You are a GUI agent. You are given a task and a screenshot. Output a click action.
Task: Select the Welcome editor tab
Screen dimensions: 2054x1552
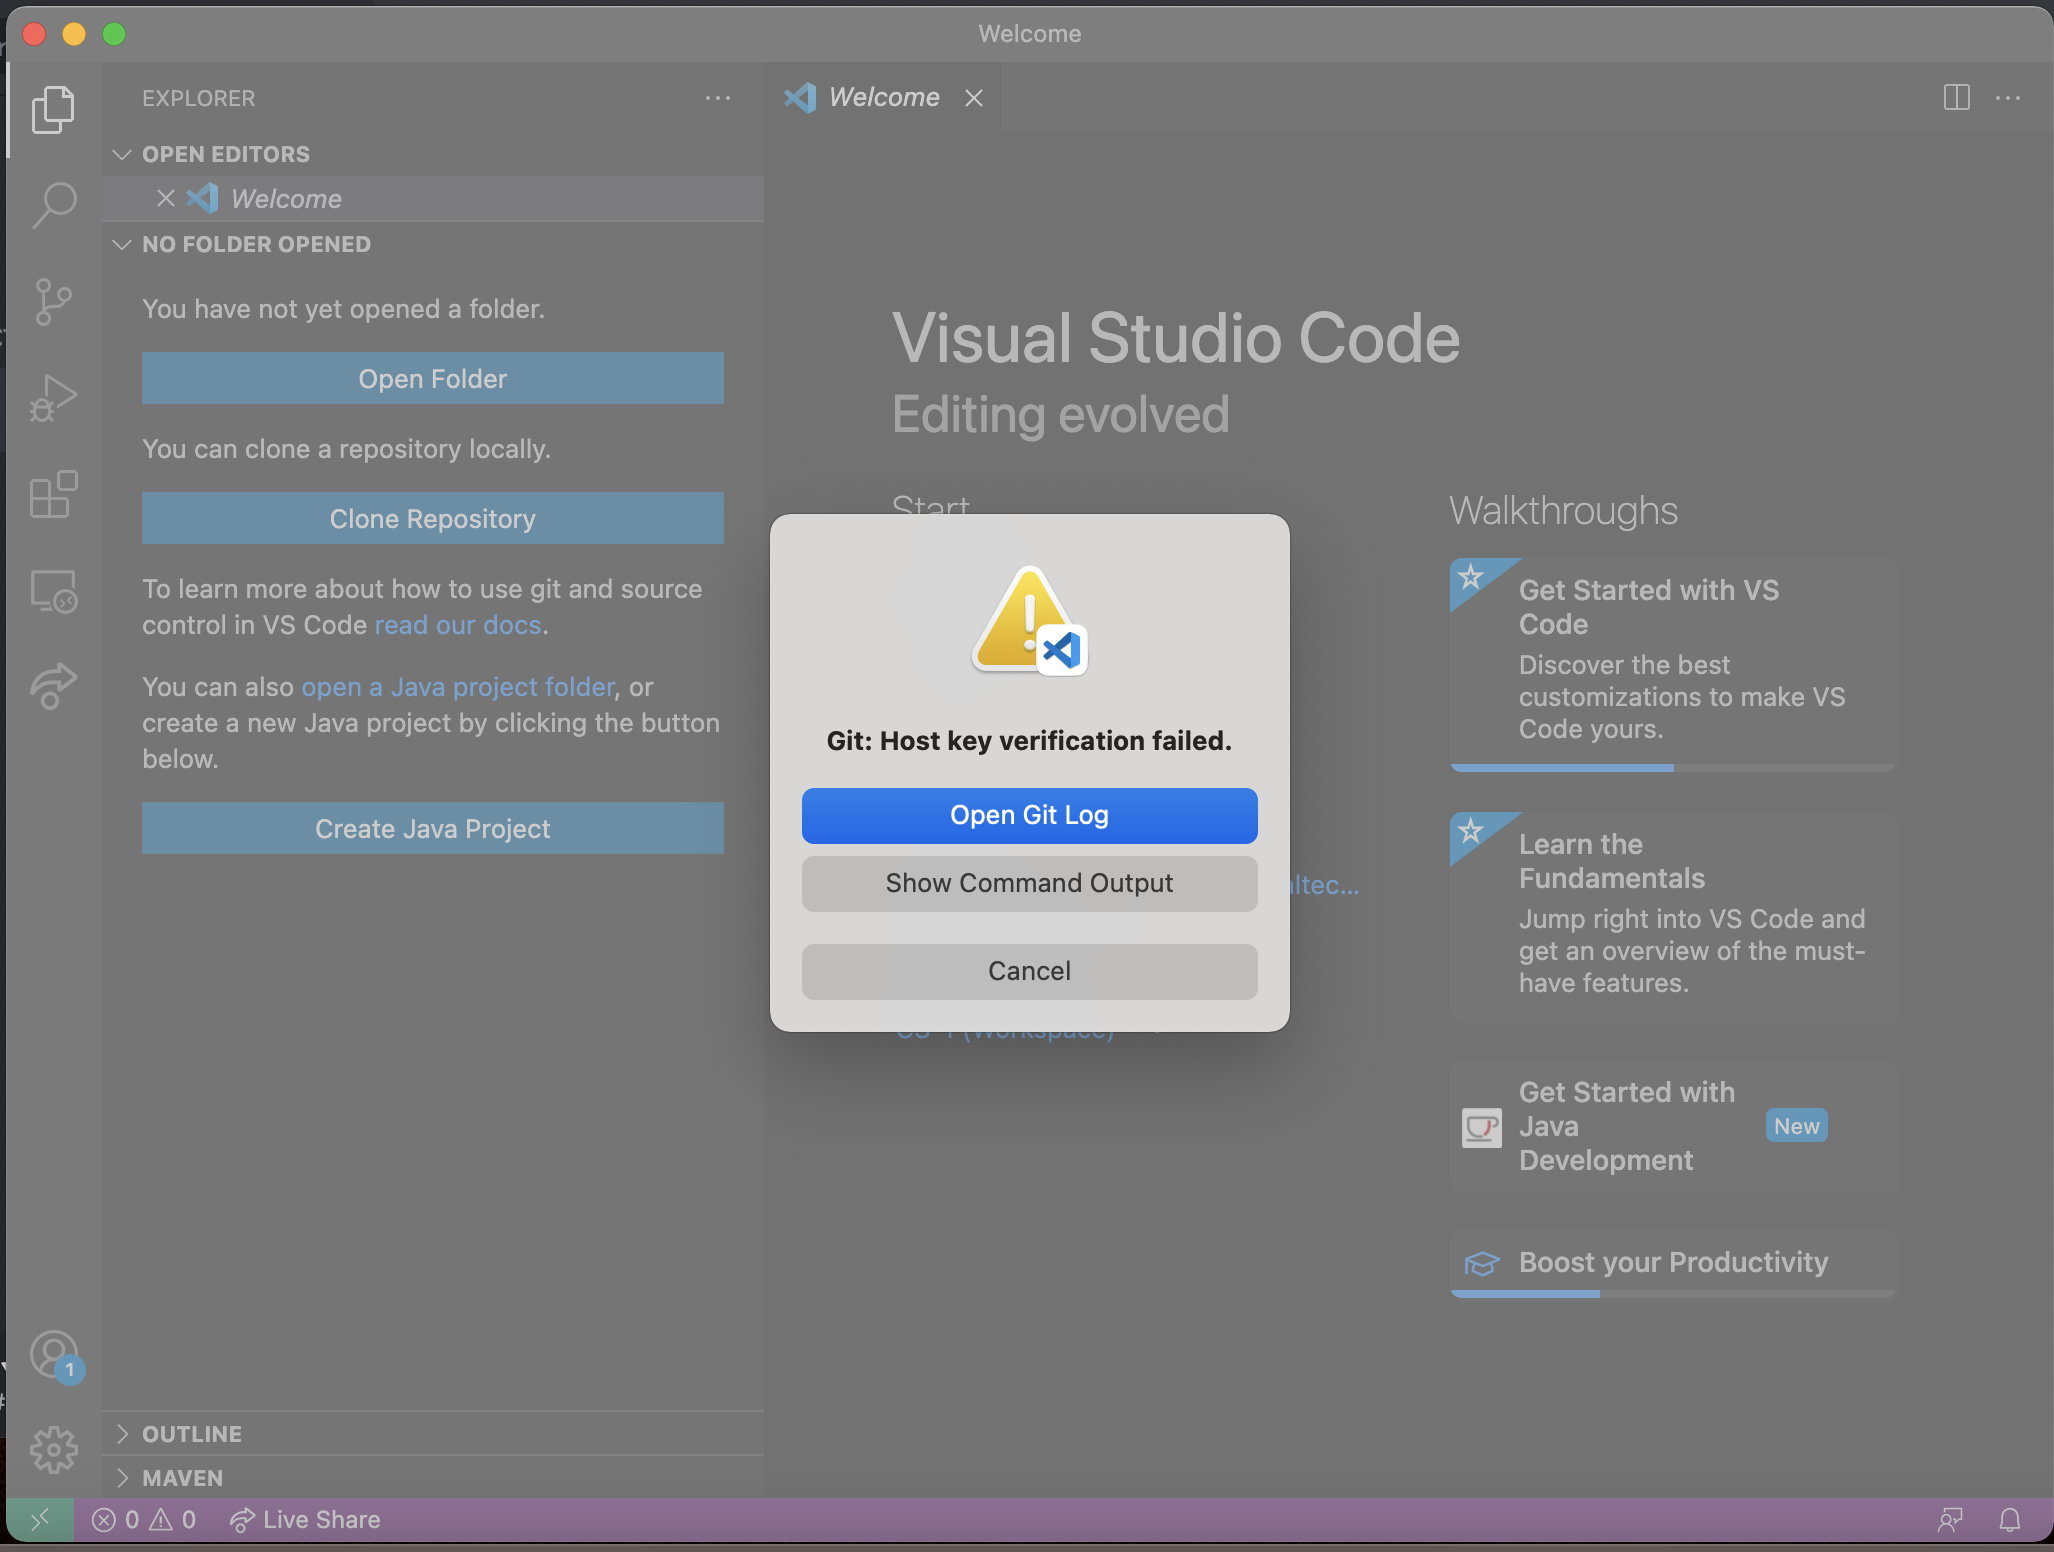click(883, 97)
